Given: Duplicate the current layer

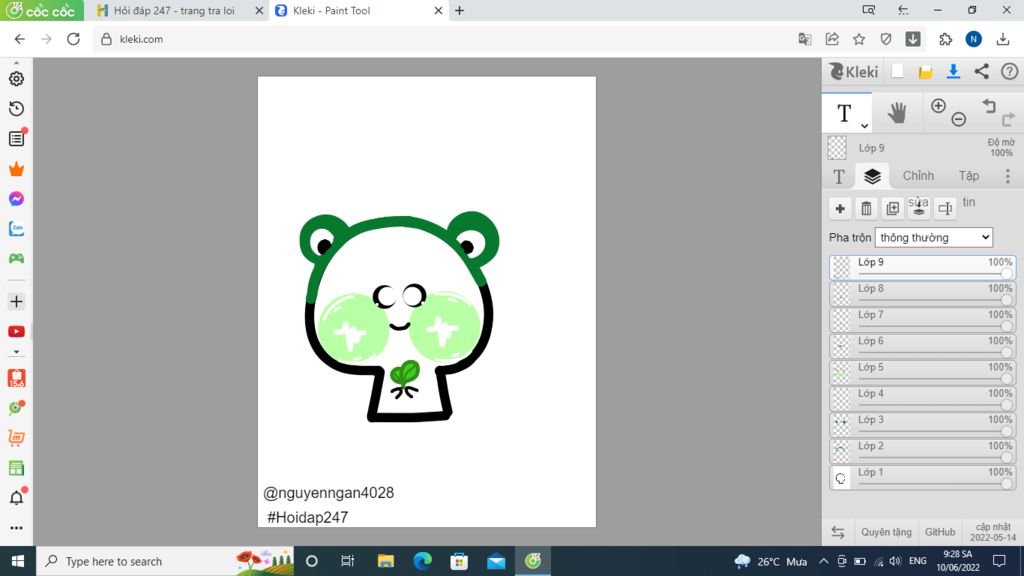Looking at the screenshot, I should (893, 209).
